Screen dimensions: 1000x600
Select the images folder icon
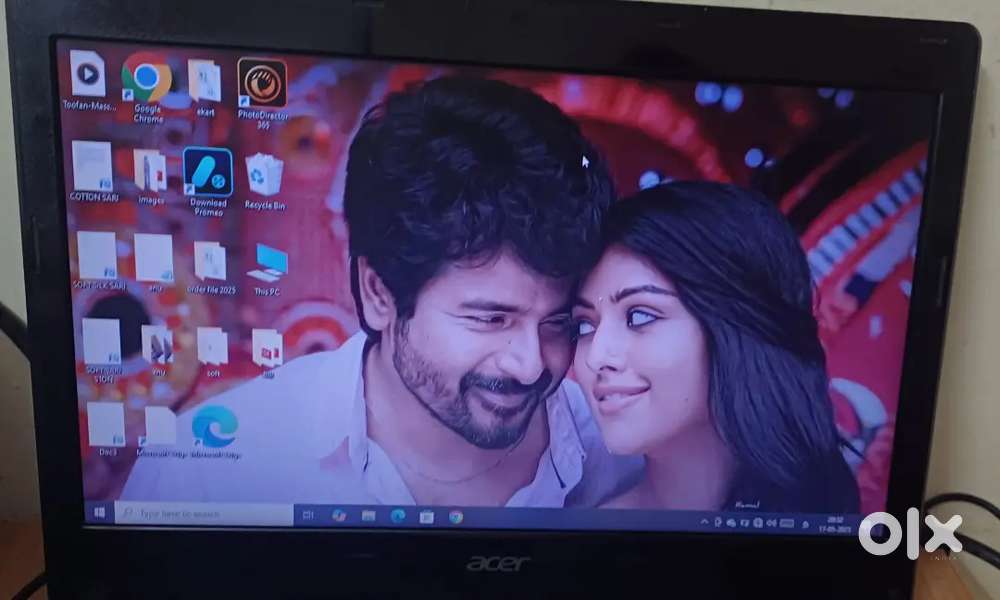tap(150, 171)
